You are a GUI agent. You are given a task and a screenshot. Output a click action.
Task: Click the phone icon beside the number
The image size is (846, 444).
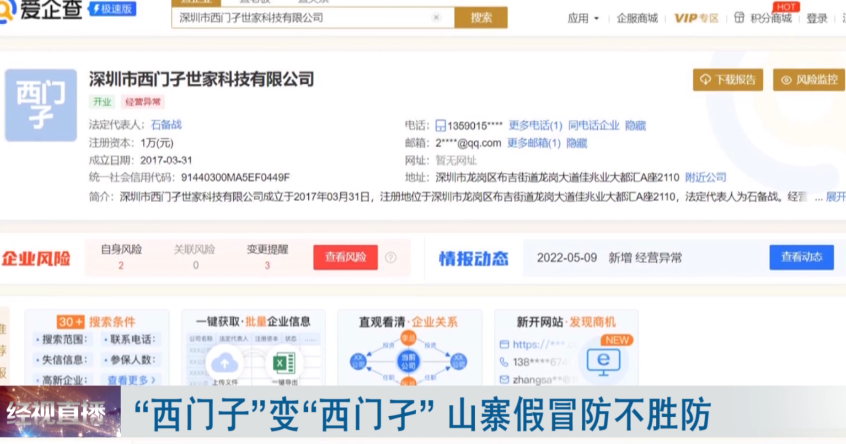(x=440, y=126)
